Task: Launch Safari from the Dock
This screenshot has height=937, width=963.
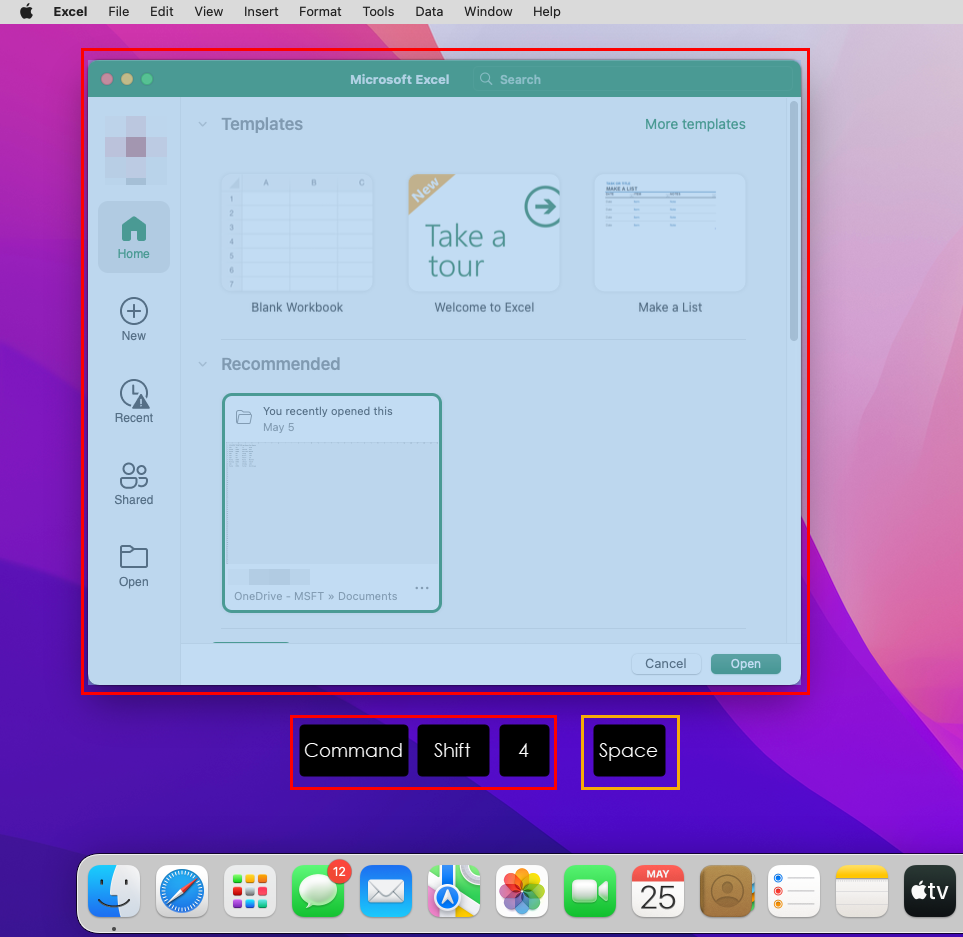Action: (182, 891)
